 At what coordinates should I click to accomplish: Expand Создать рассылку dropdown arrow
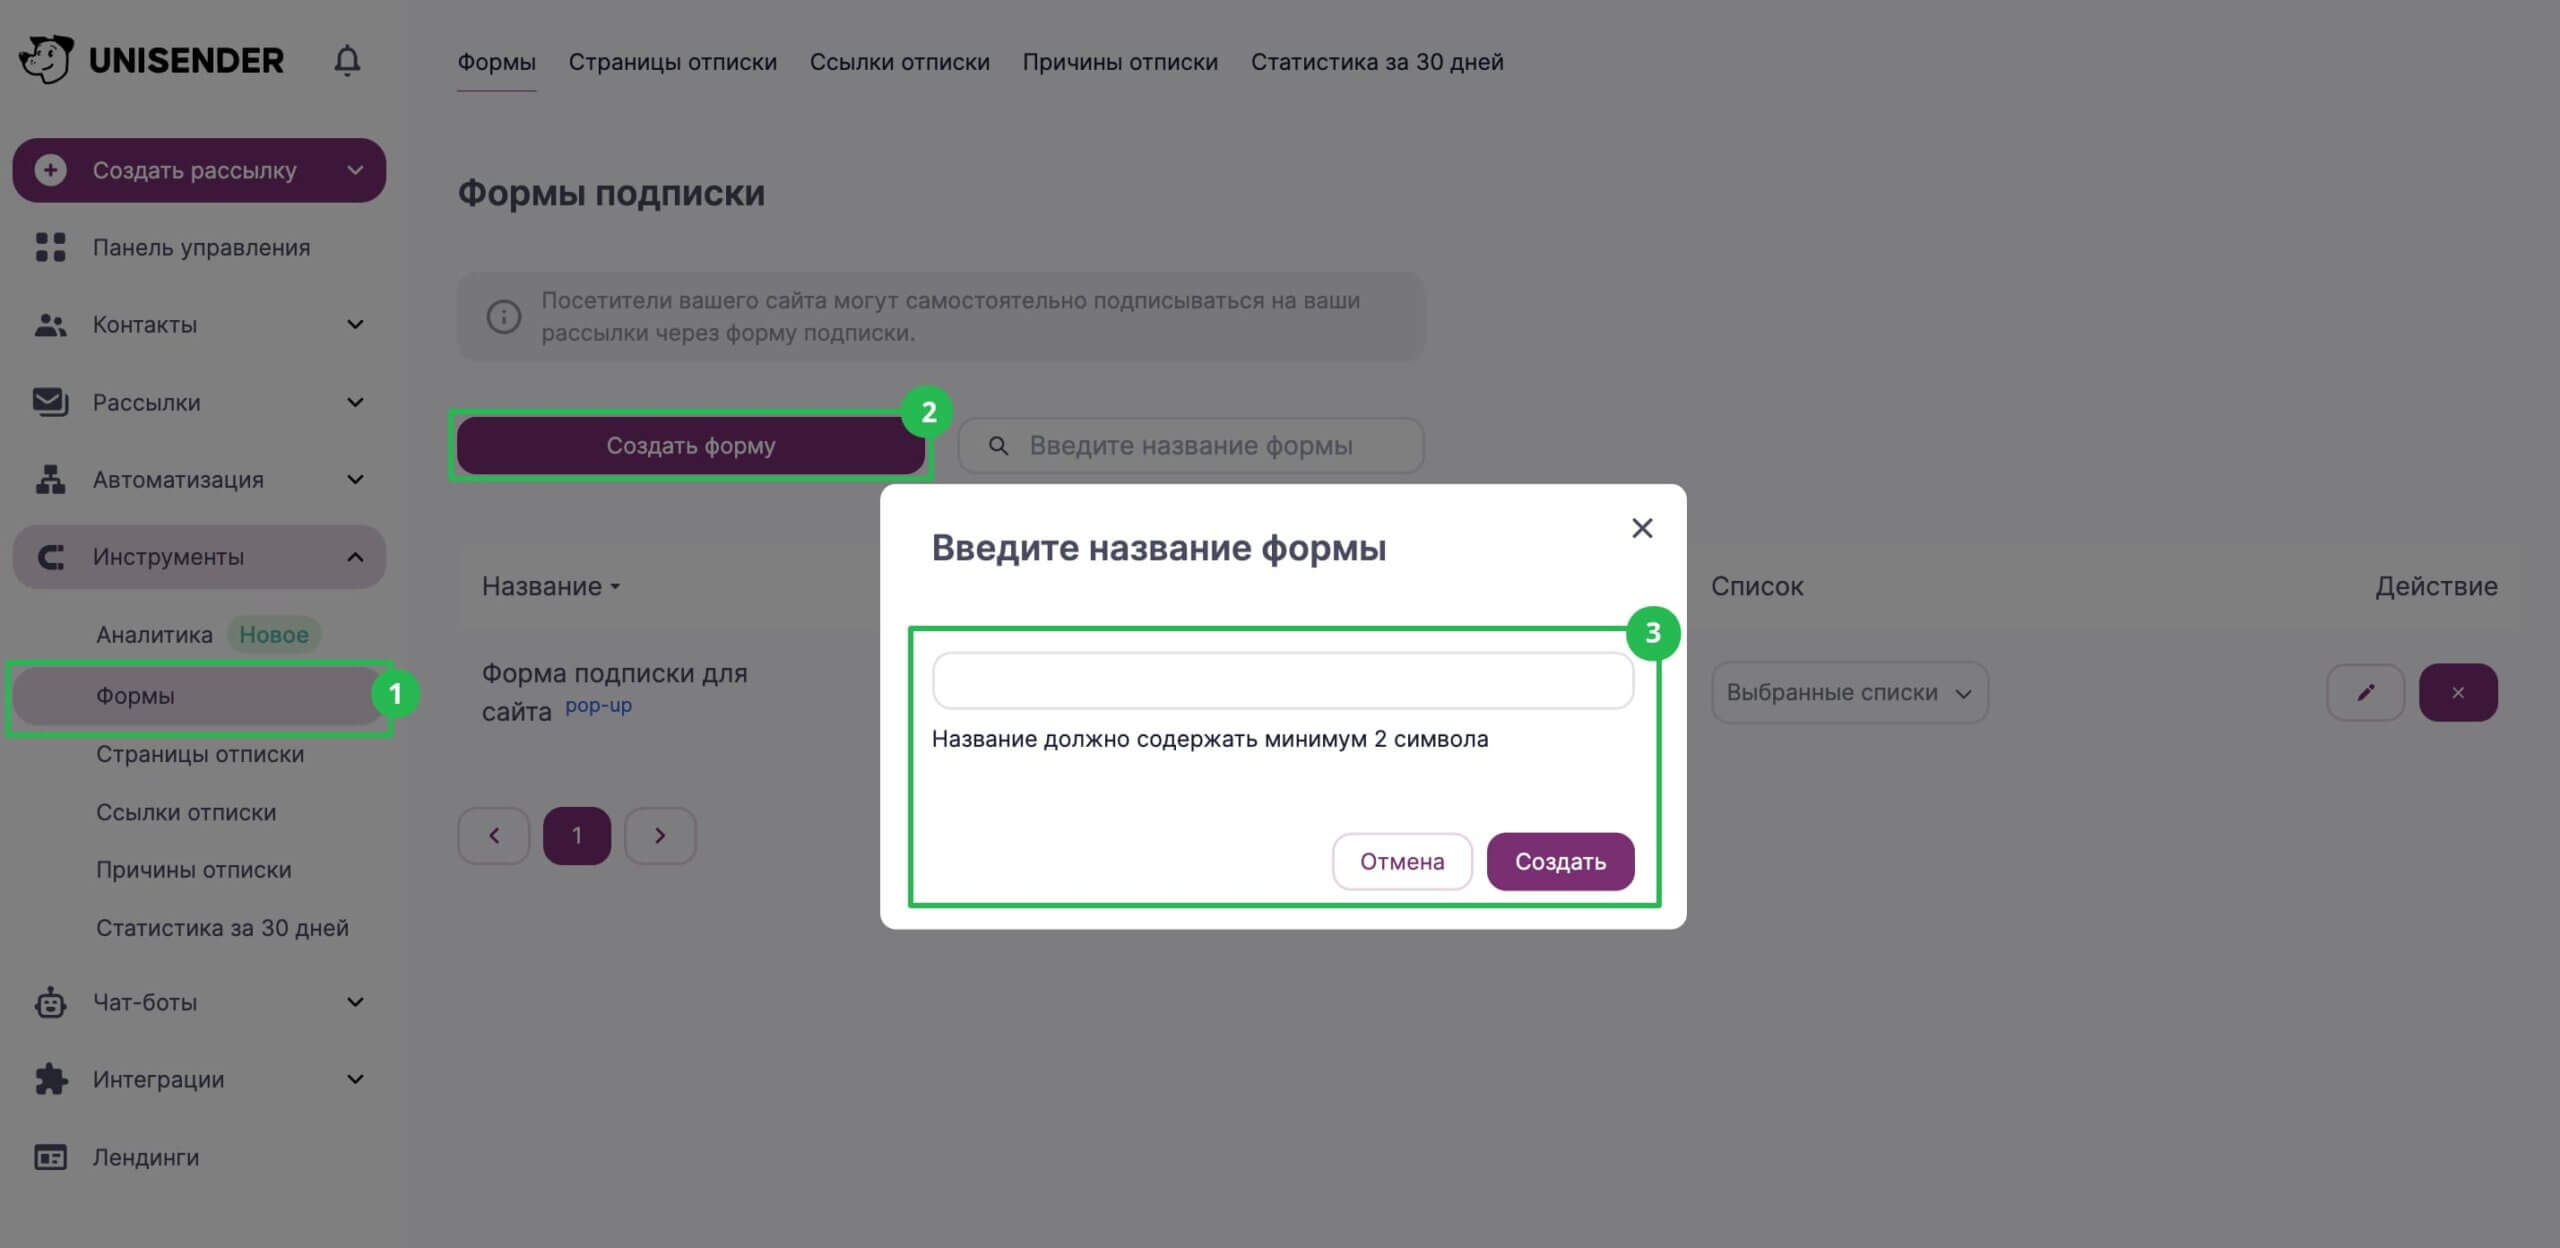(x=355, y=170)
